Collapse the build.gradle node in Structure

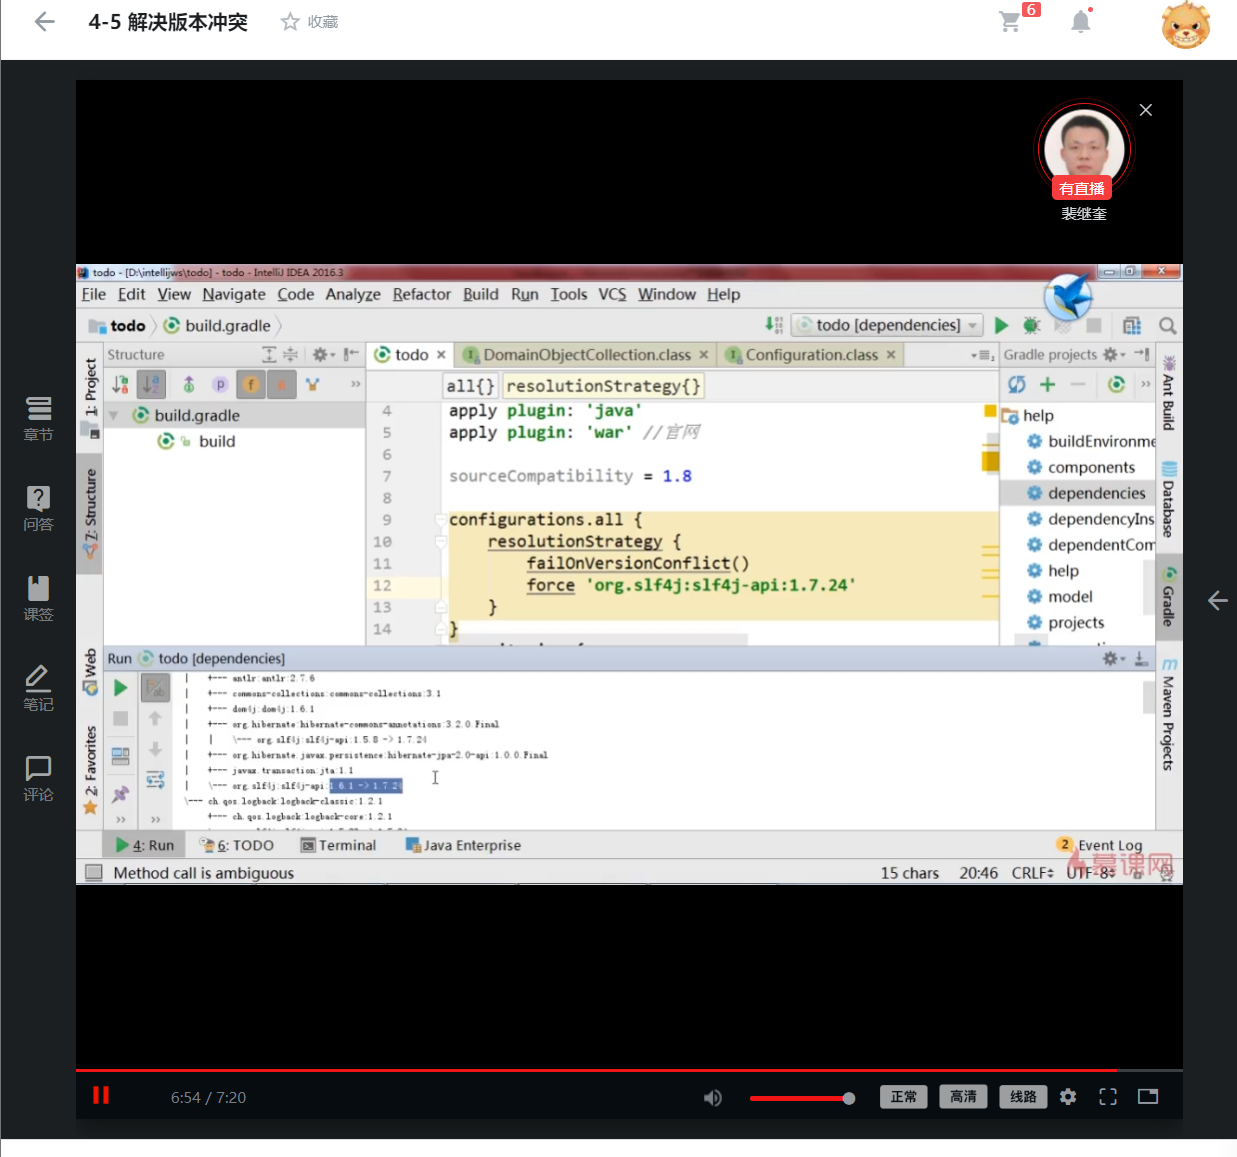point(113,415)
